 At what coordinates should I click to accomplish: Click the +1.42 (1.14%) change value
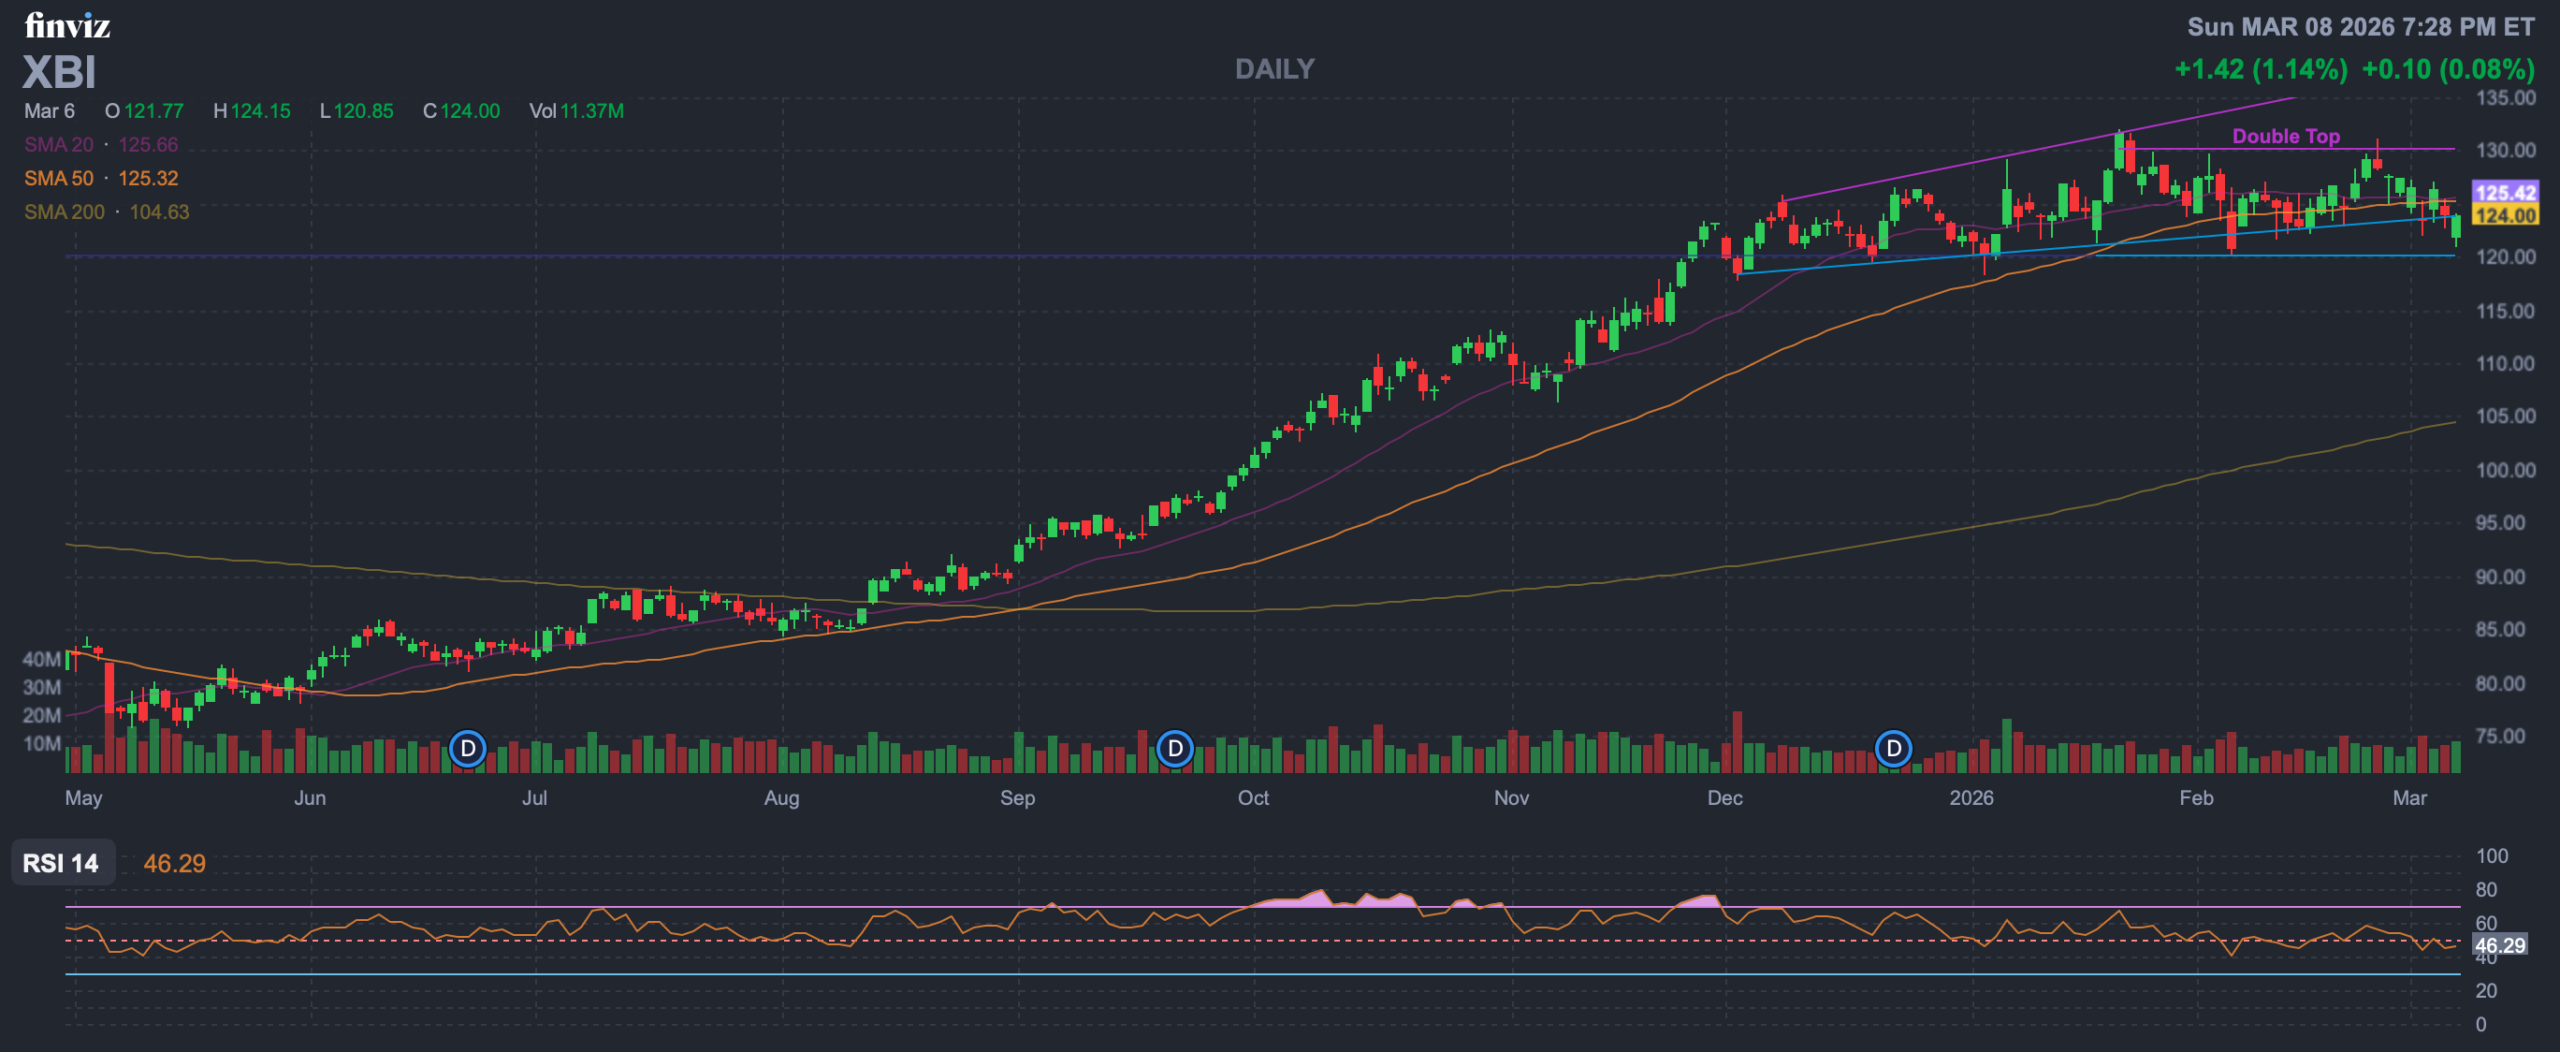click(x=2261, y=69)
